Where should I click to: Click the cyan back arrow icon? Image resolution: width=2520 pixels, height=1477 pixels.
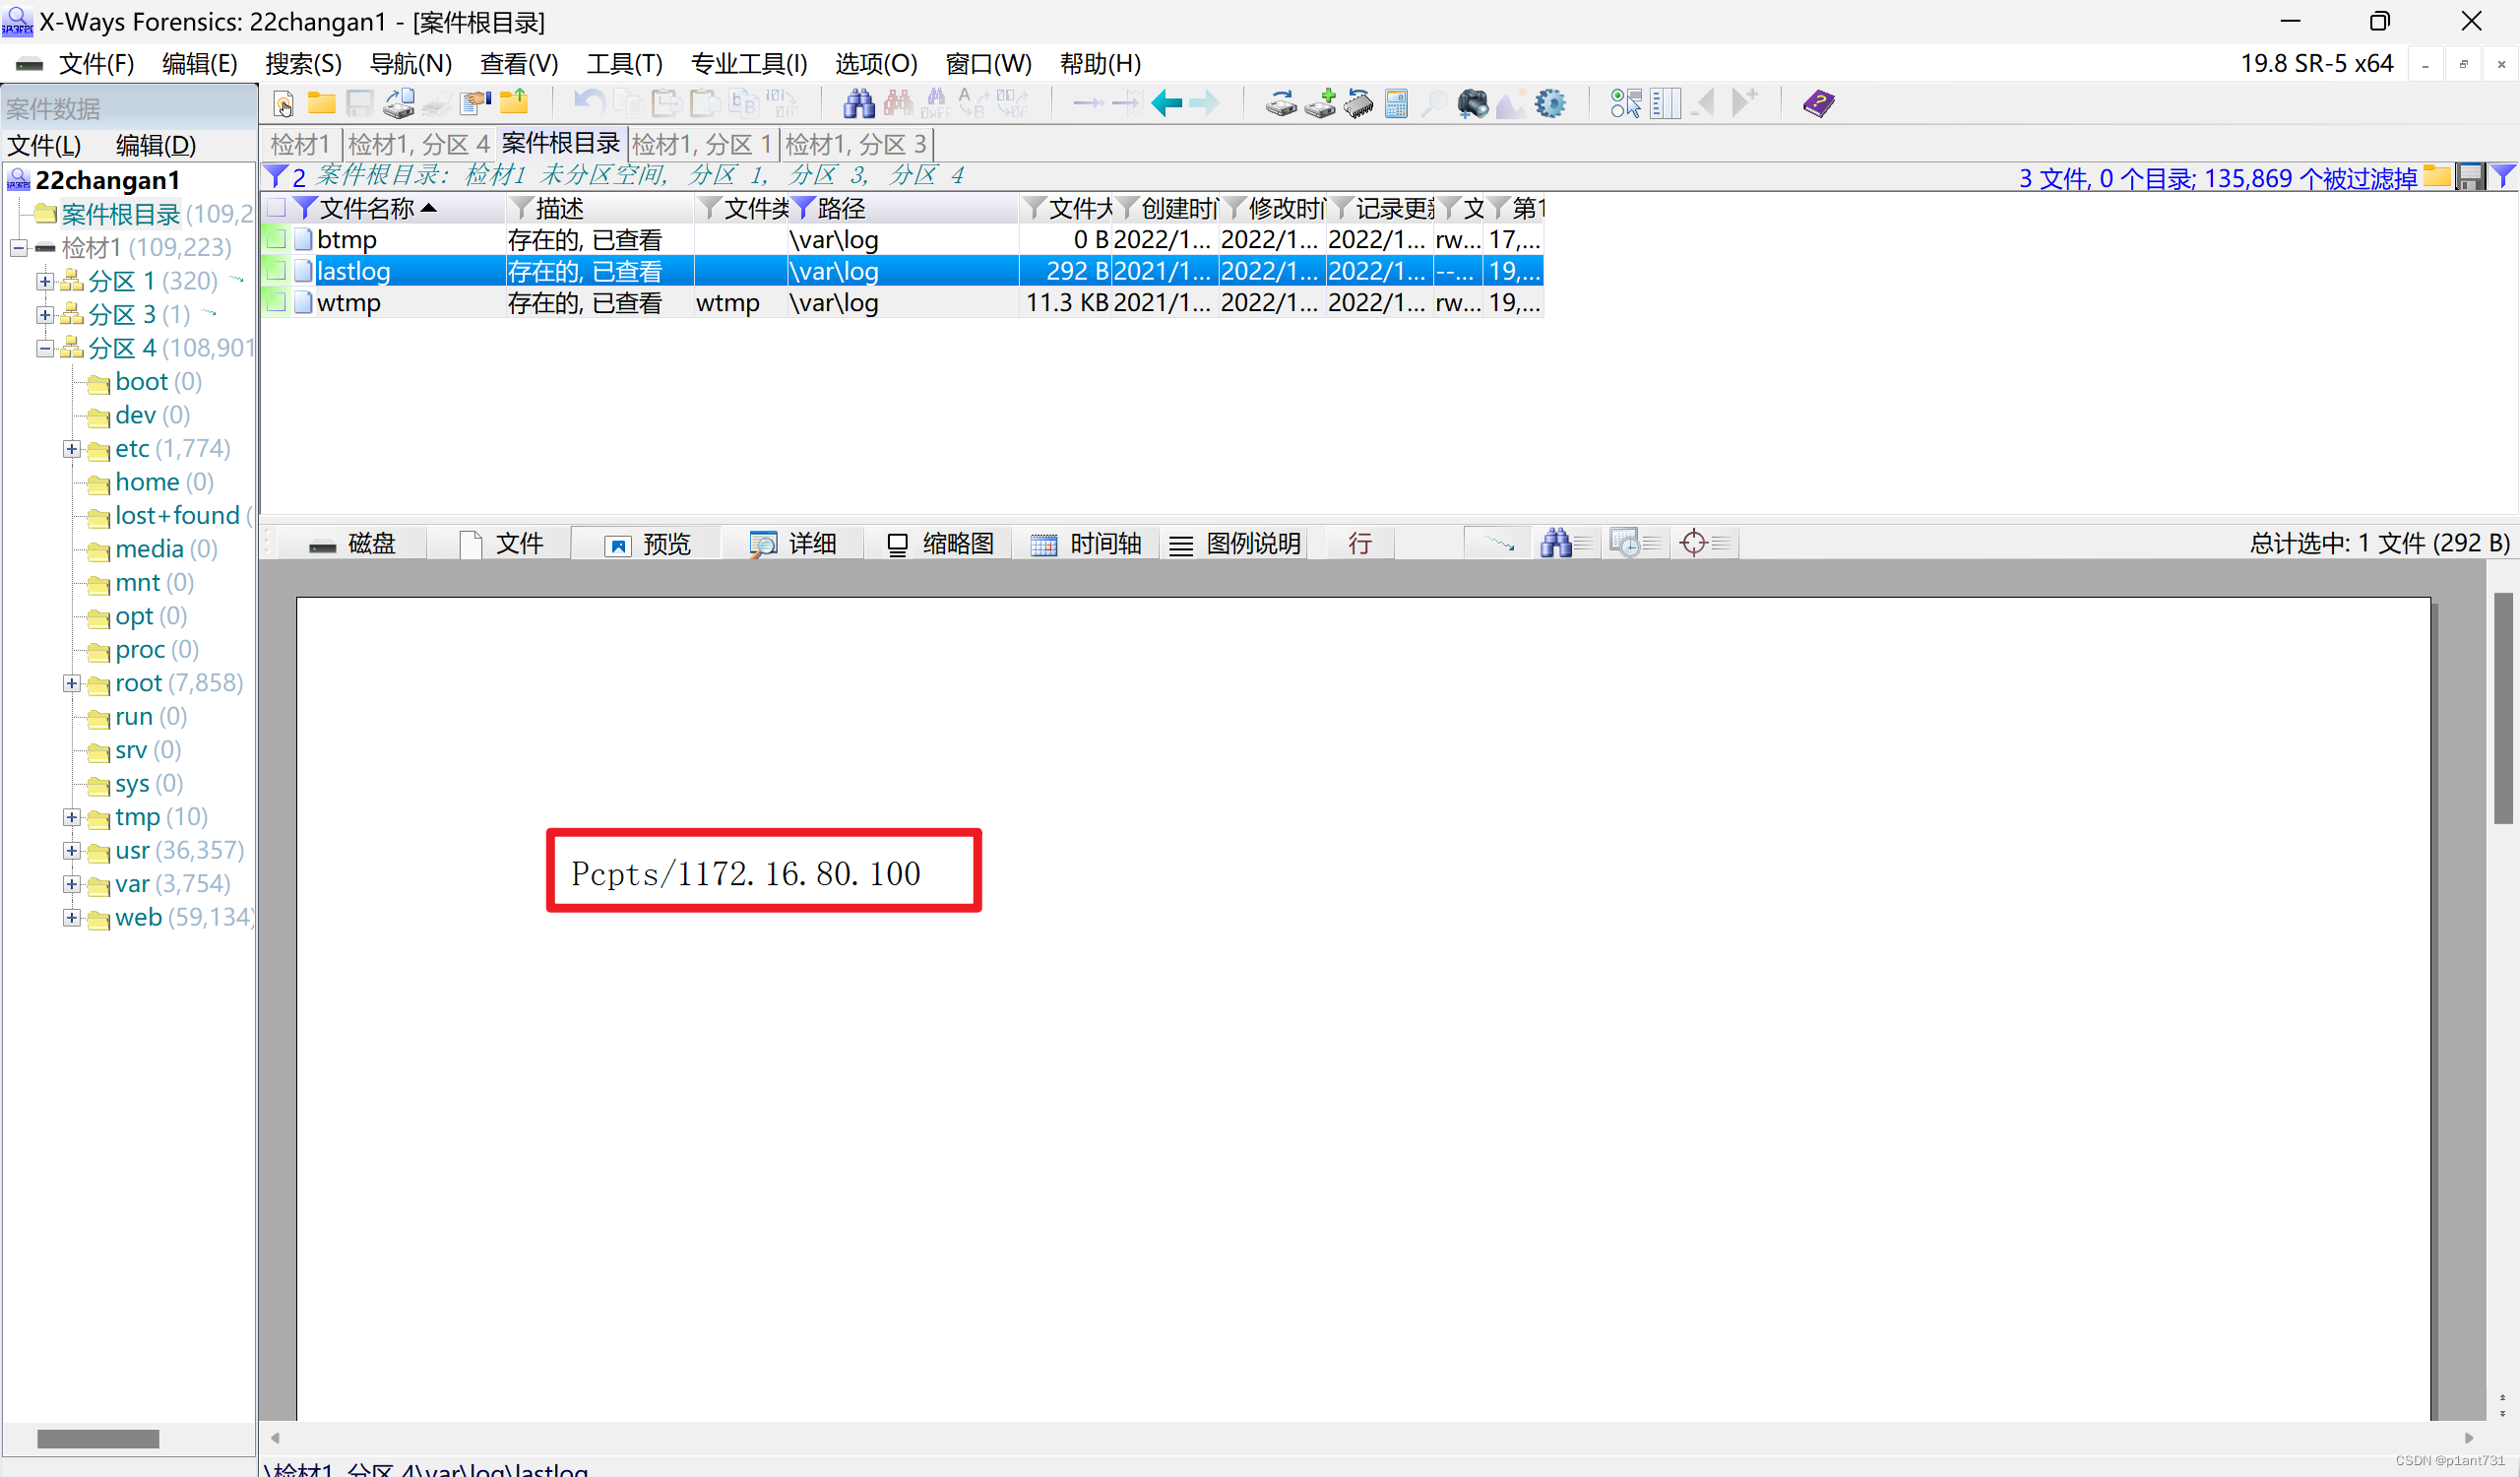point(1166,103)
